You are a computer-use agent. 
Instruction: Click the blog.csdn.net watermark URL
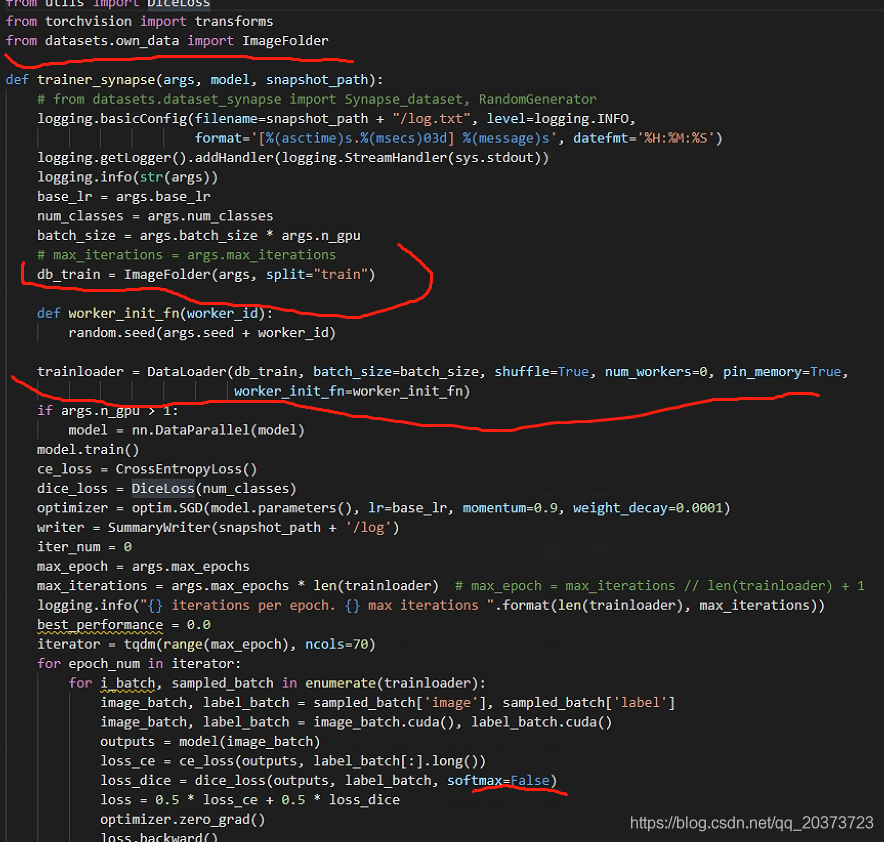pos(752,822)
